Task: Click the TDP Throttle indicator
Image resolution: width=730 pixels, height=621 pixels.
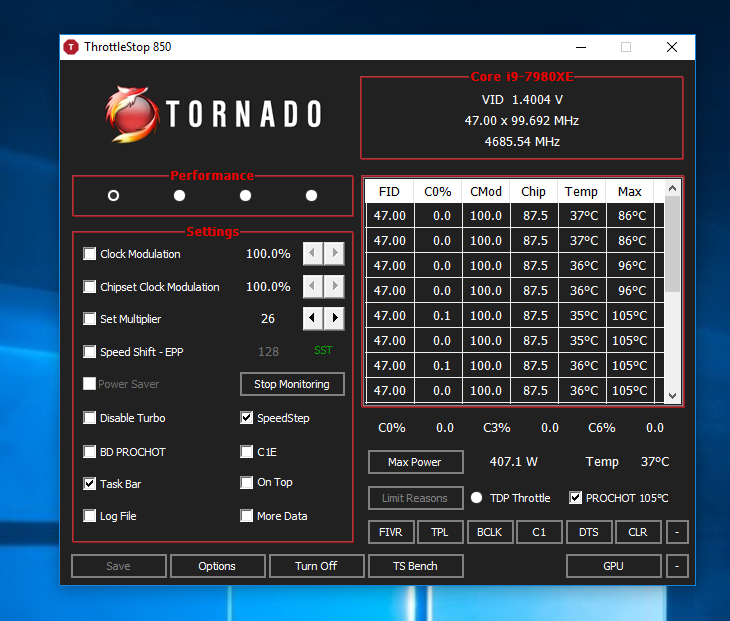Action: [476, 498]
